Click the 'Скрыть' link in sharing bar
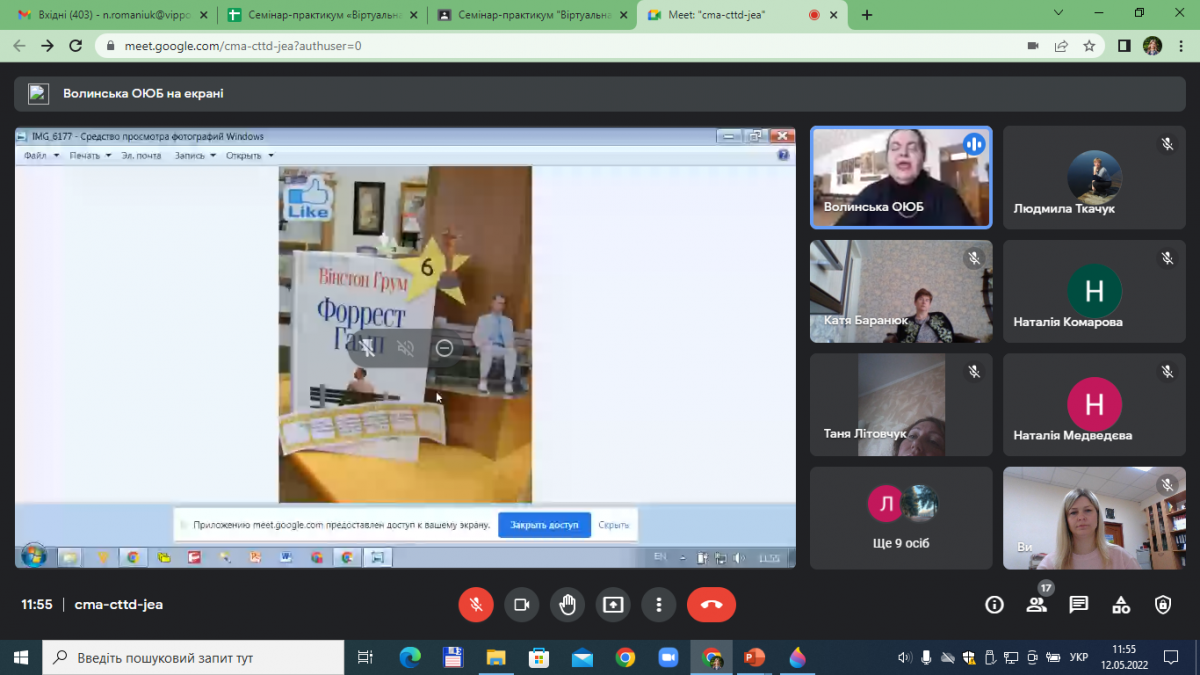The width and height of the screenshot is (1200, 675). click(613, 525)
